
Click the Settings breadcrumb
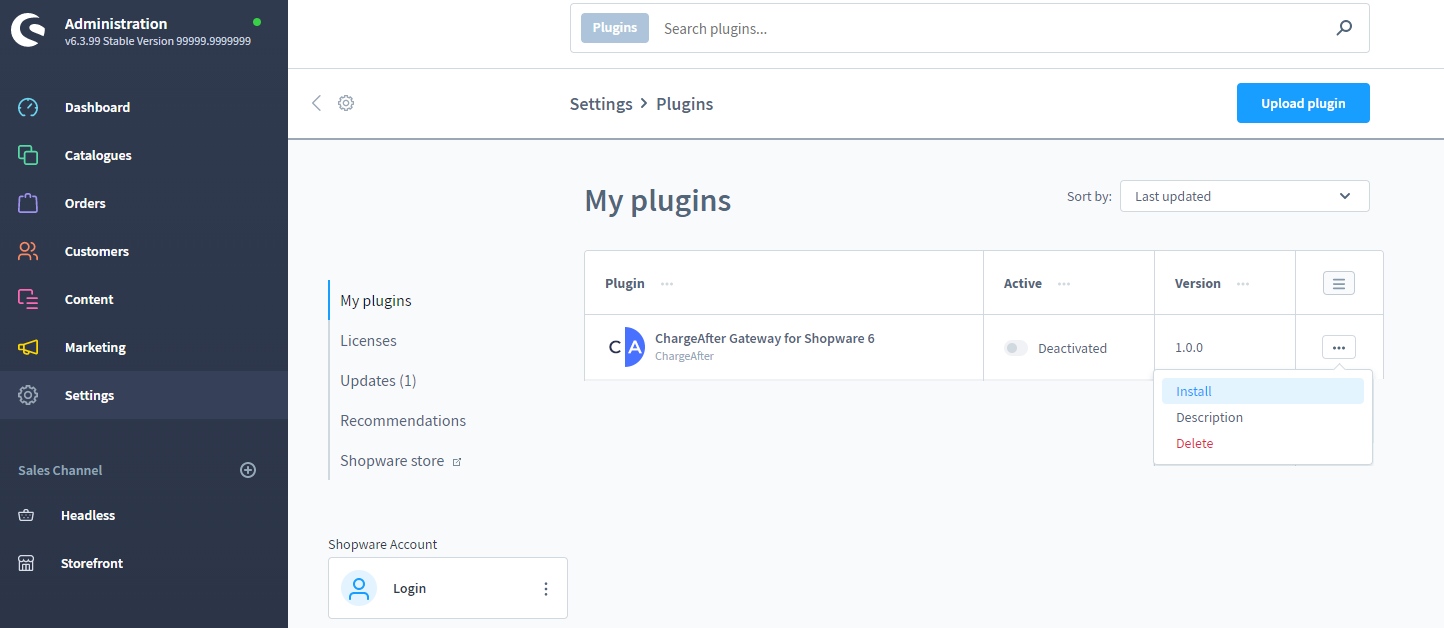point(601,104)
